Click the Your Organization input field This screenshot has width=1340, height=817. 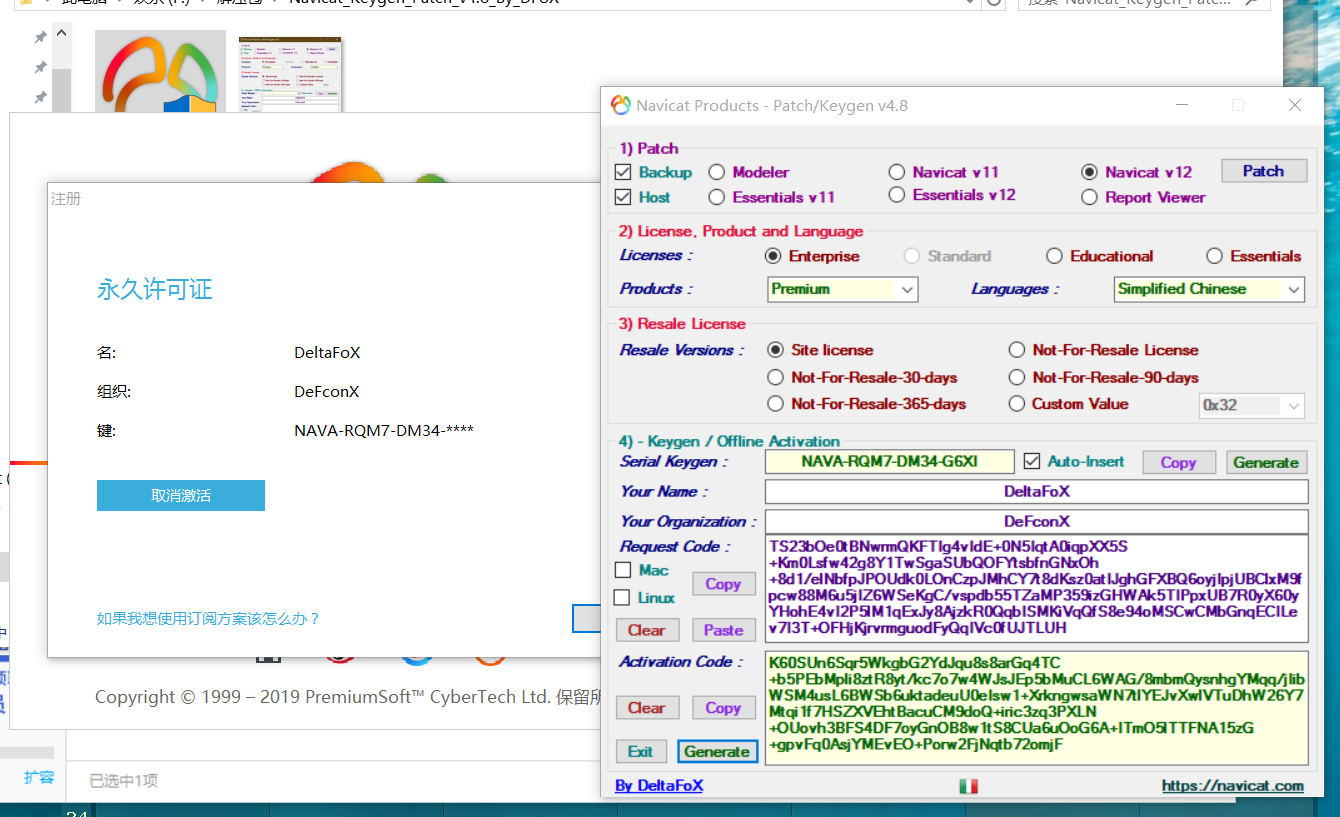[x=1037, y=521]
